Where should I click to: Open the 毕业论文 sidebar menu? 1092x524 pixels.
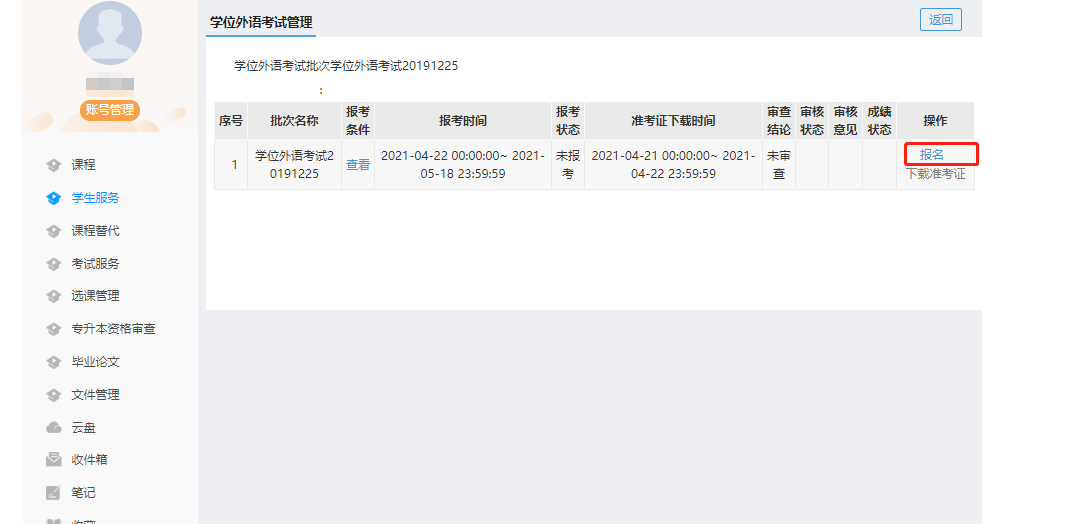[95, 362]
